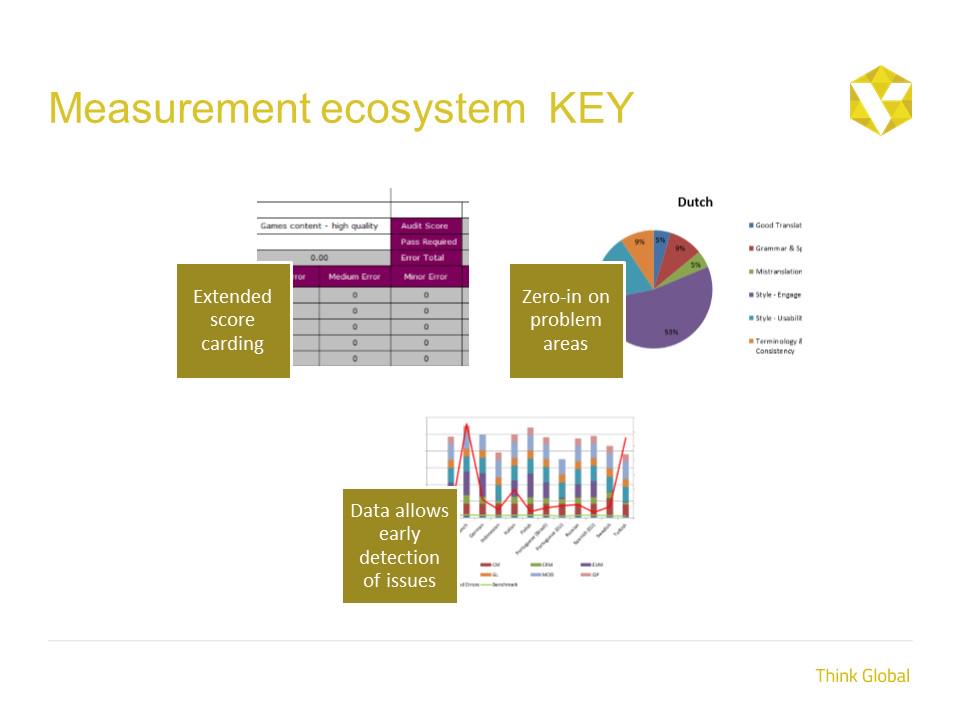Click the yellow geometric logo icon
Screen dimensions: 960x720
pos(880,100)
